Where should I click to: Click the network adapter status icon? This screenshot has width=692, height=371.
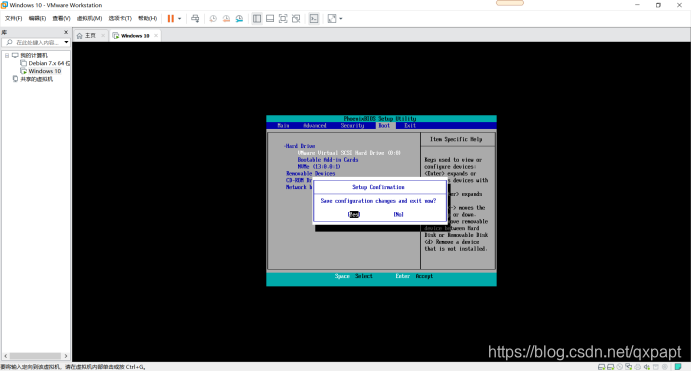coord(628,367)
